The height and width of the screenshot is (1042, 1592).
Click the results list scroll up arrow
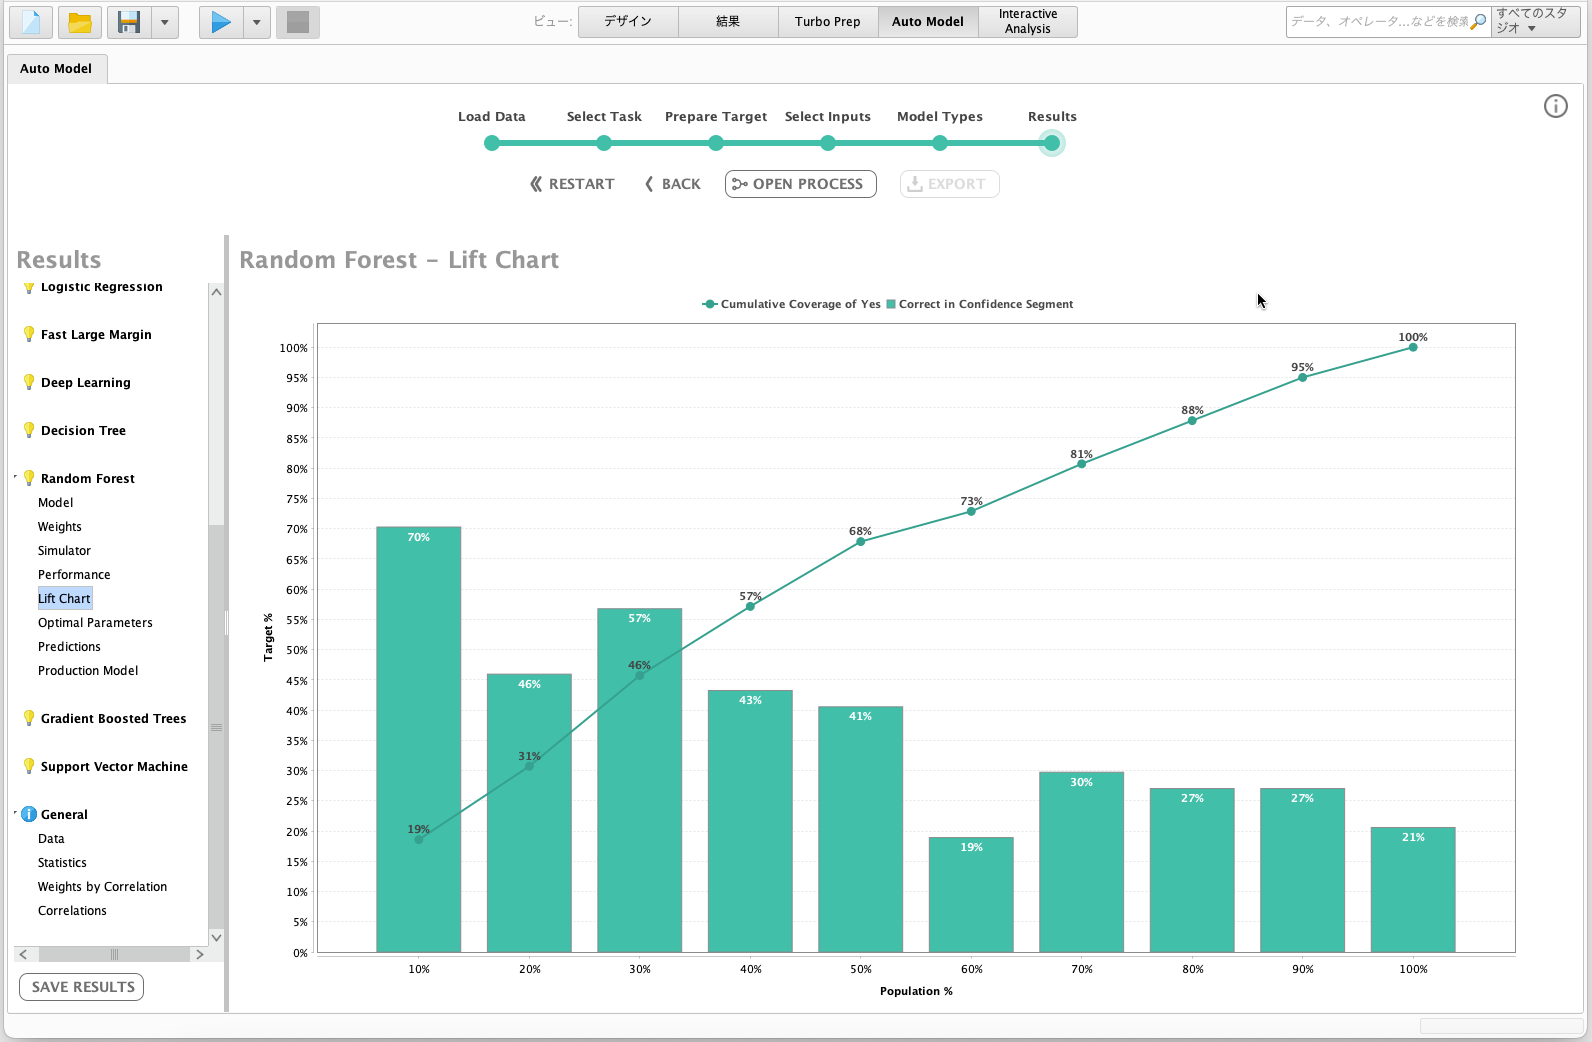click(x=216, y=291)
